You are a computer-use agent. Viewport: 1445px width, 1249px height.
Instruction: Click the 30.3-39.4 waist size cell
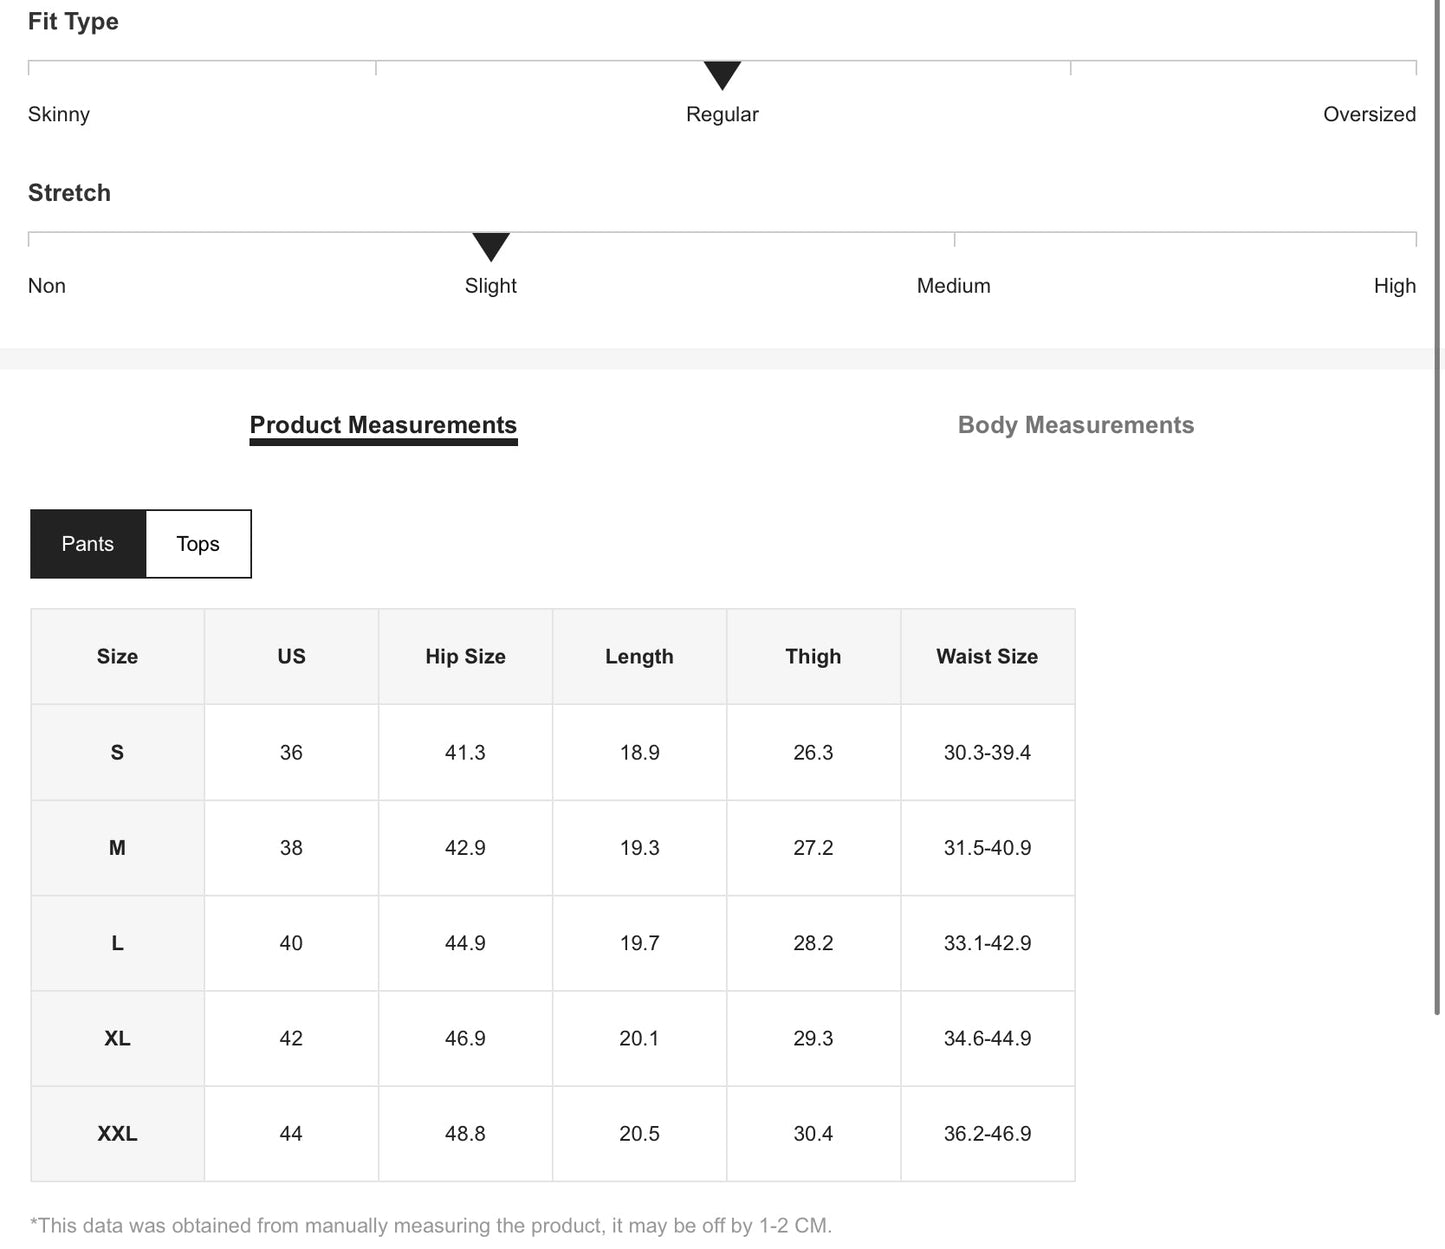987,753
